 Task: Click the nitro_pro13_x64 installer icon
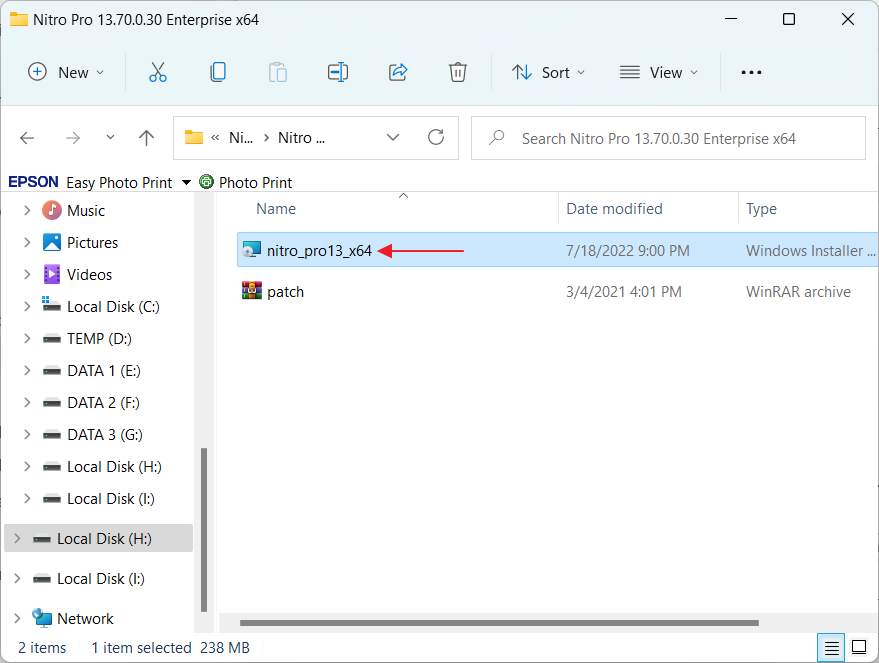[x=252, y=250]
